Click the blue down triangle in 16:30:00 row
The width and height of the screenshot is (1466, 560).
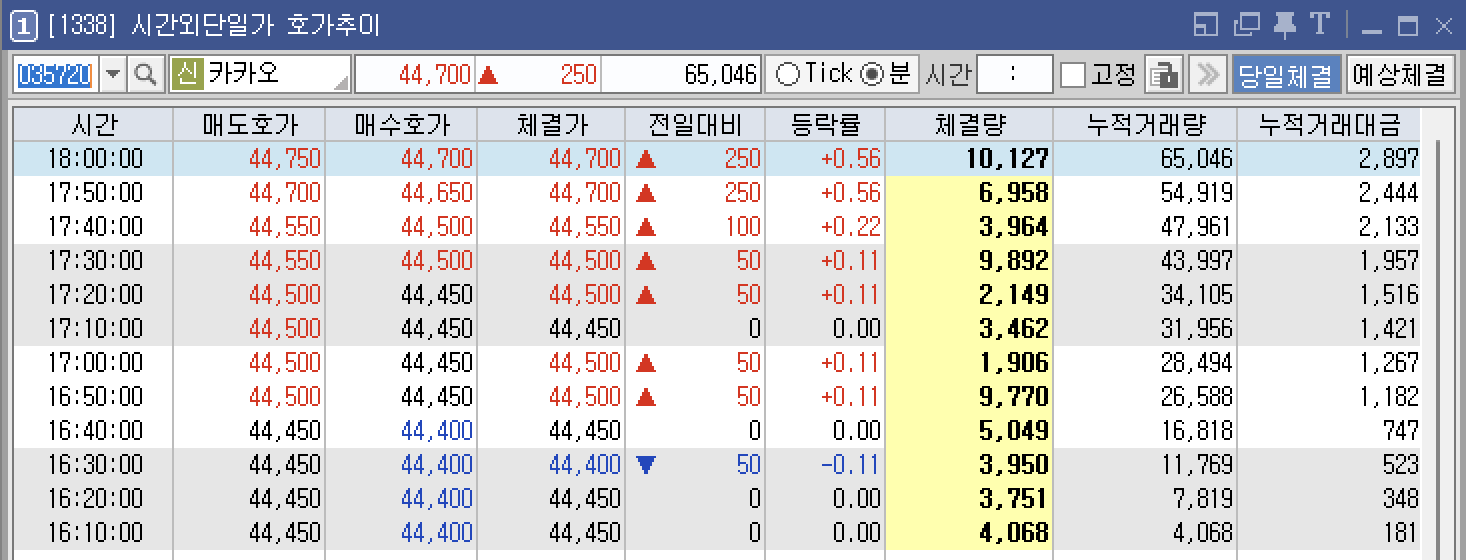tap(646, 464)
